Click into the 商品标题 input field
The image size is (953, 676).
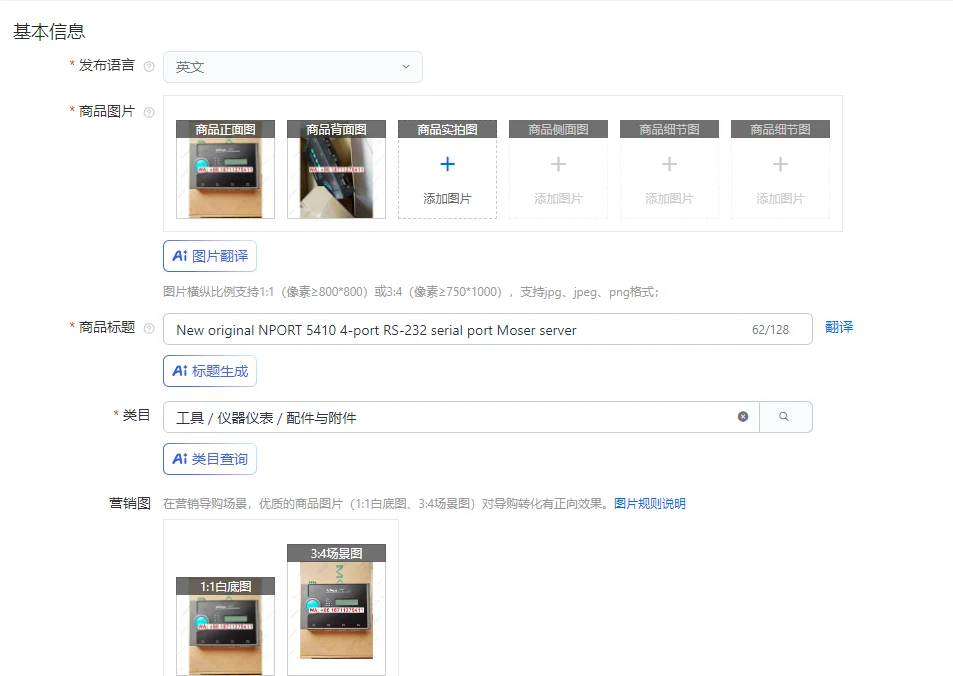coord(487,329)
